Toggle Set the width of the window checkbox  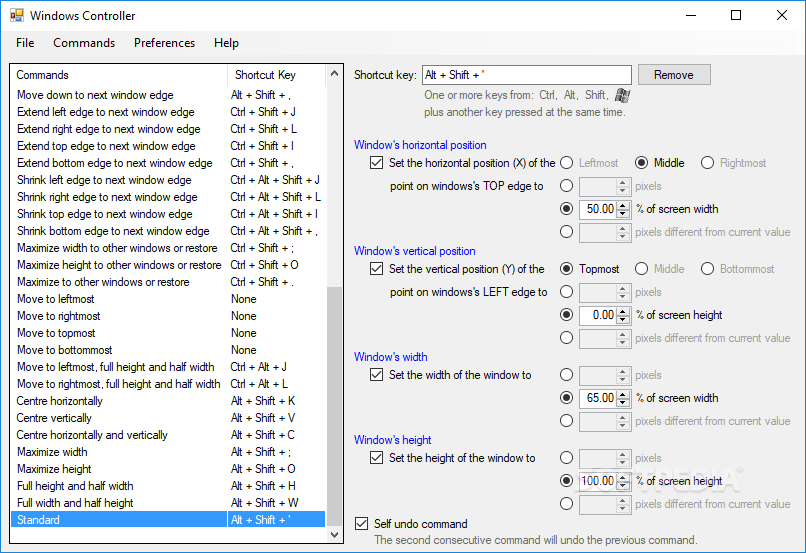tap(376, 375)
